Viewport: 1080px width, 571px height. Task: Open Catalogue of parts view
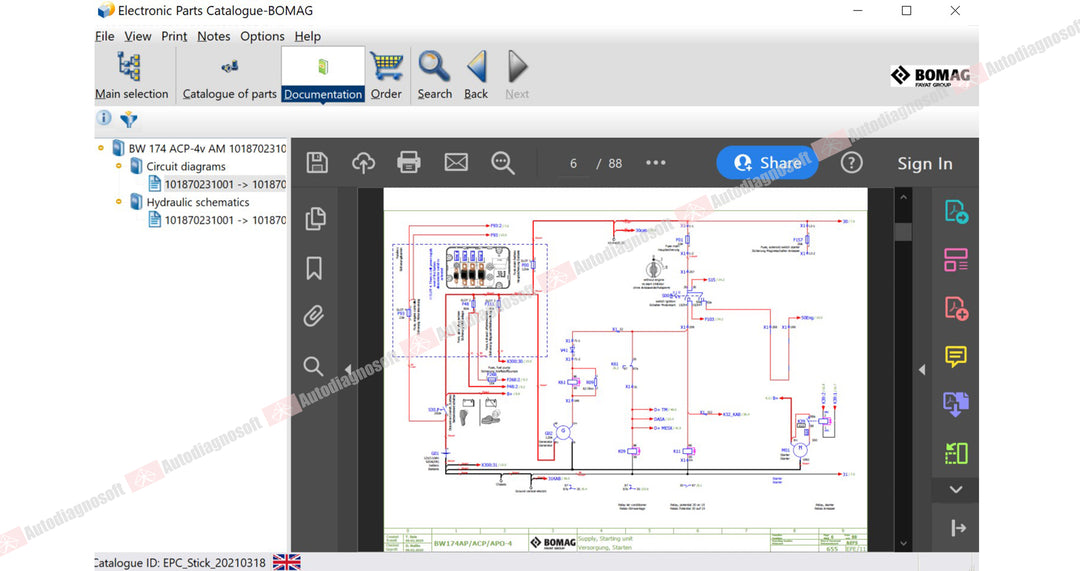(x=229, y=76)
